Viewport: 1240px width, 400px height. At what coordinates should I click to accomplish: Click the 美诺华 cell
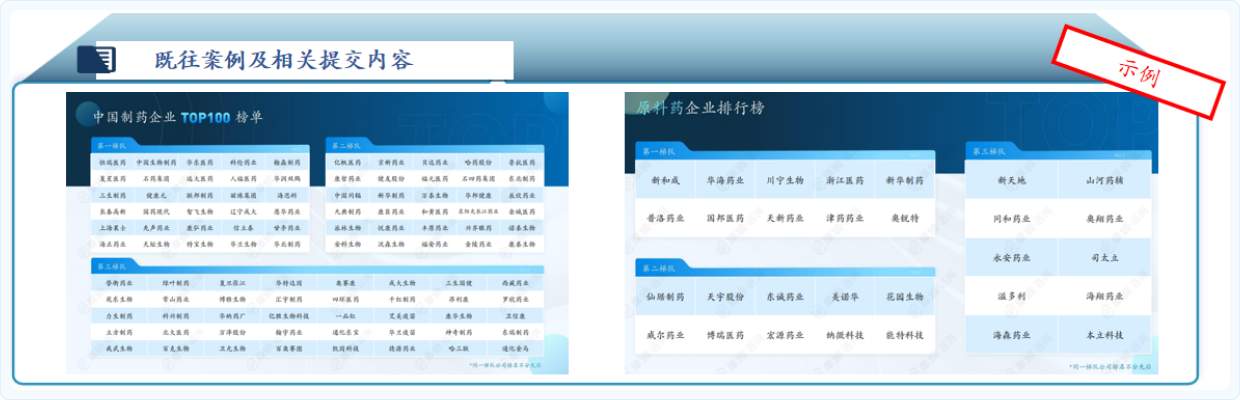coord(845,297)
